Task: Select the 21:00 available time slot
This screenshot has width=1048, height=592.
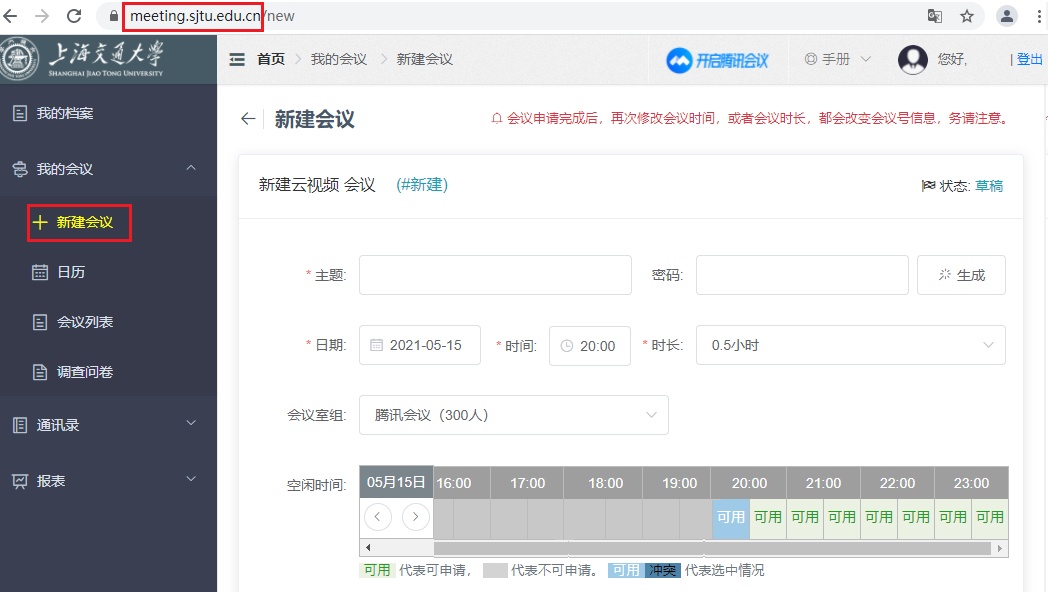Action: (805, 517)
